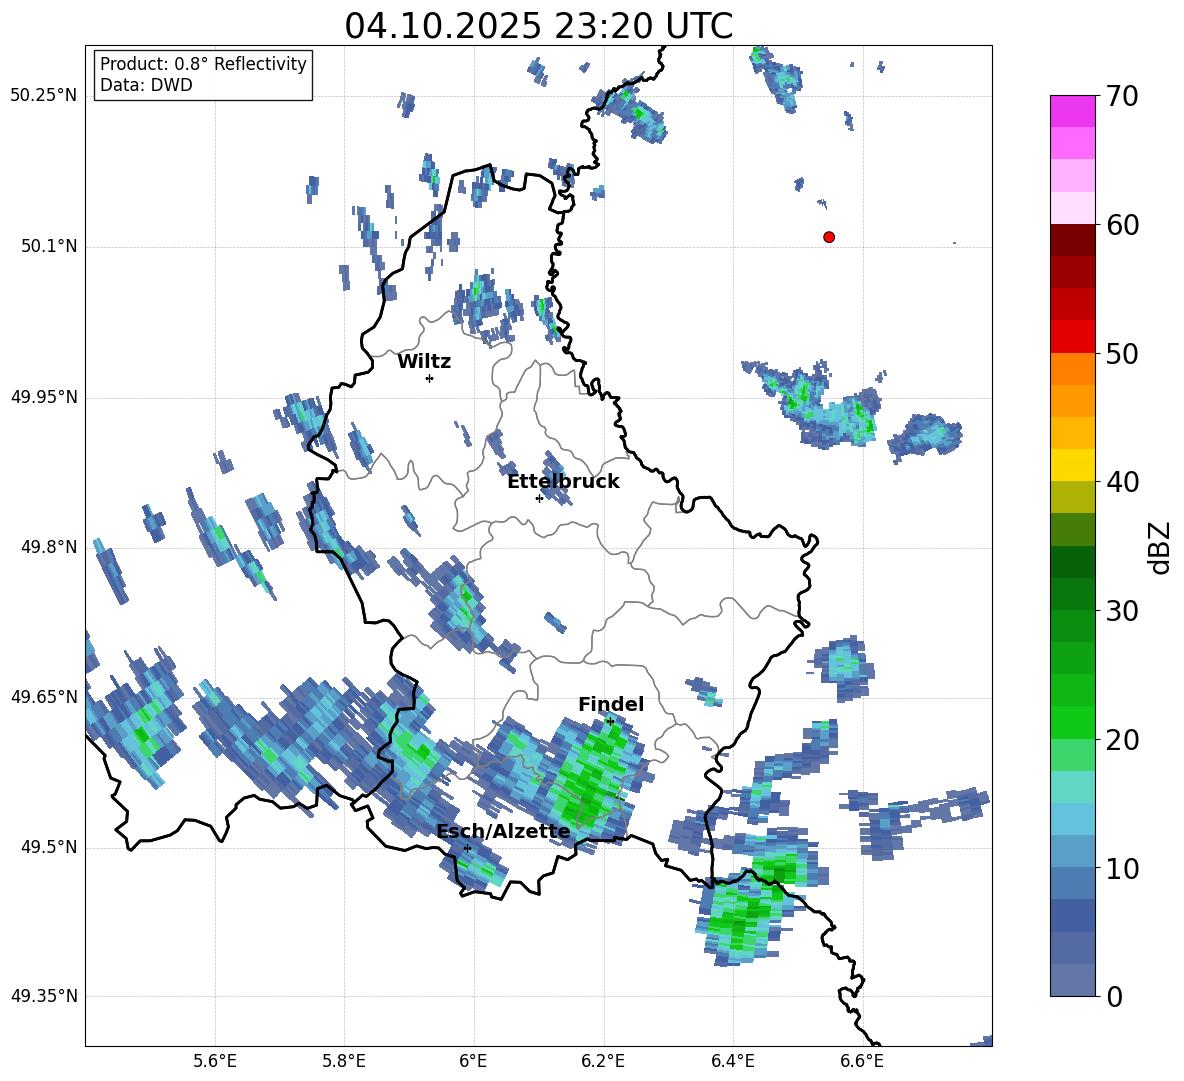This screenshot has height=1081, width=1184.
Task: Click the 6.2°E longitude label
Action: point(603,1061)
